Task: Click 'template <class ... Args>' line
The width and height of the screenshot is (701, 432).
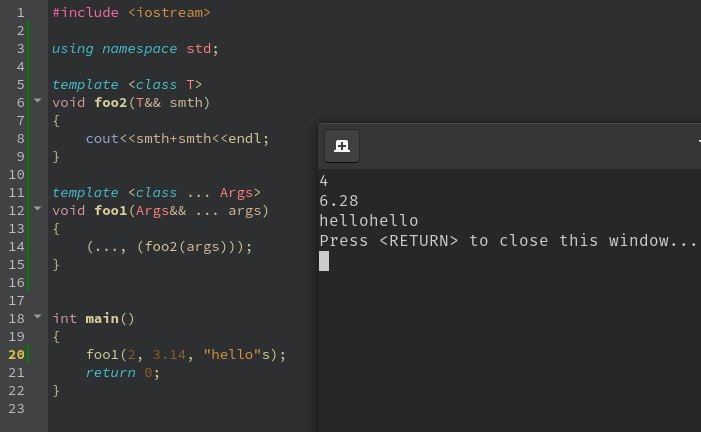Action: click(156, 192)
